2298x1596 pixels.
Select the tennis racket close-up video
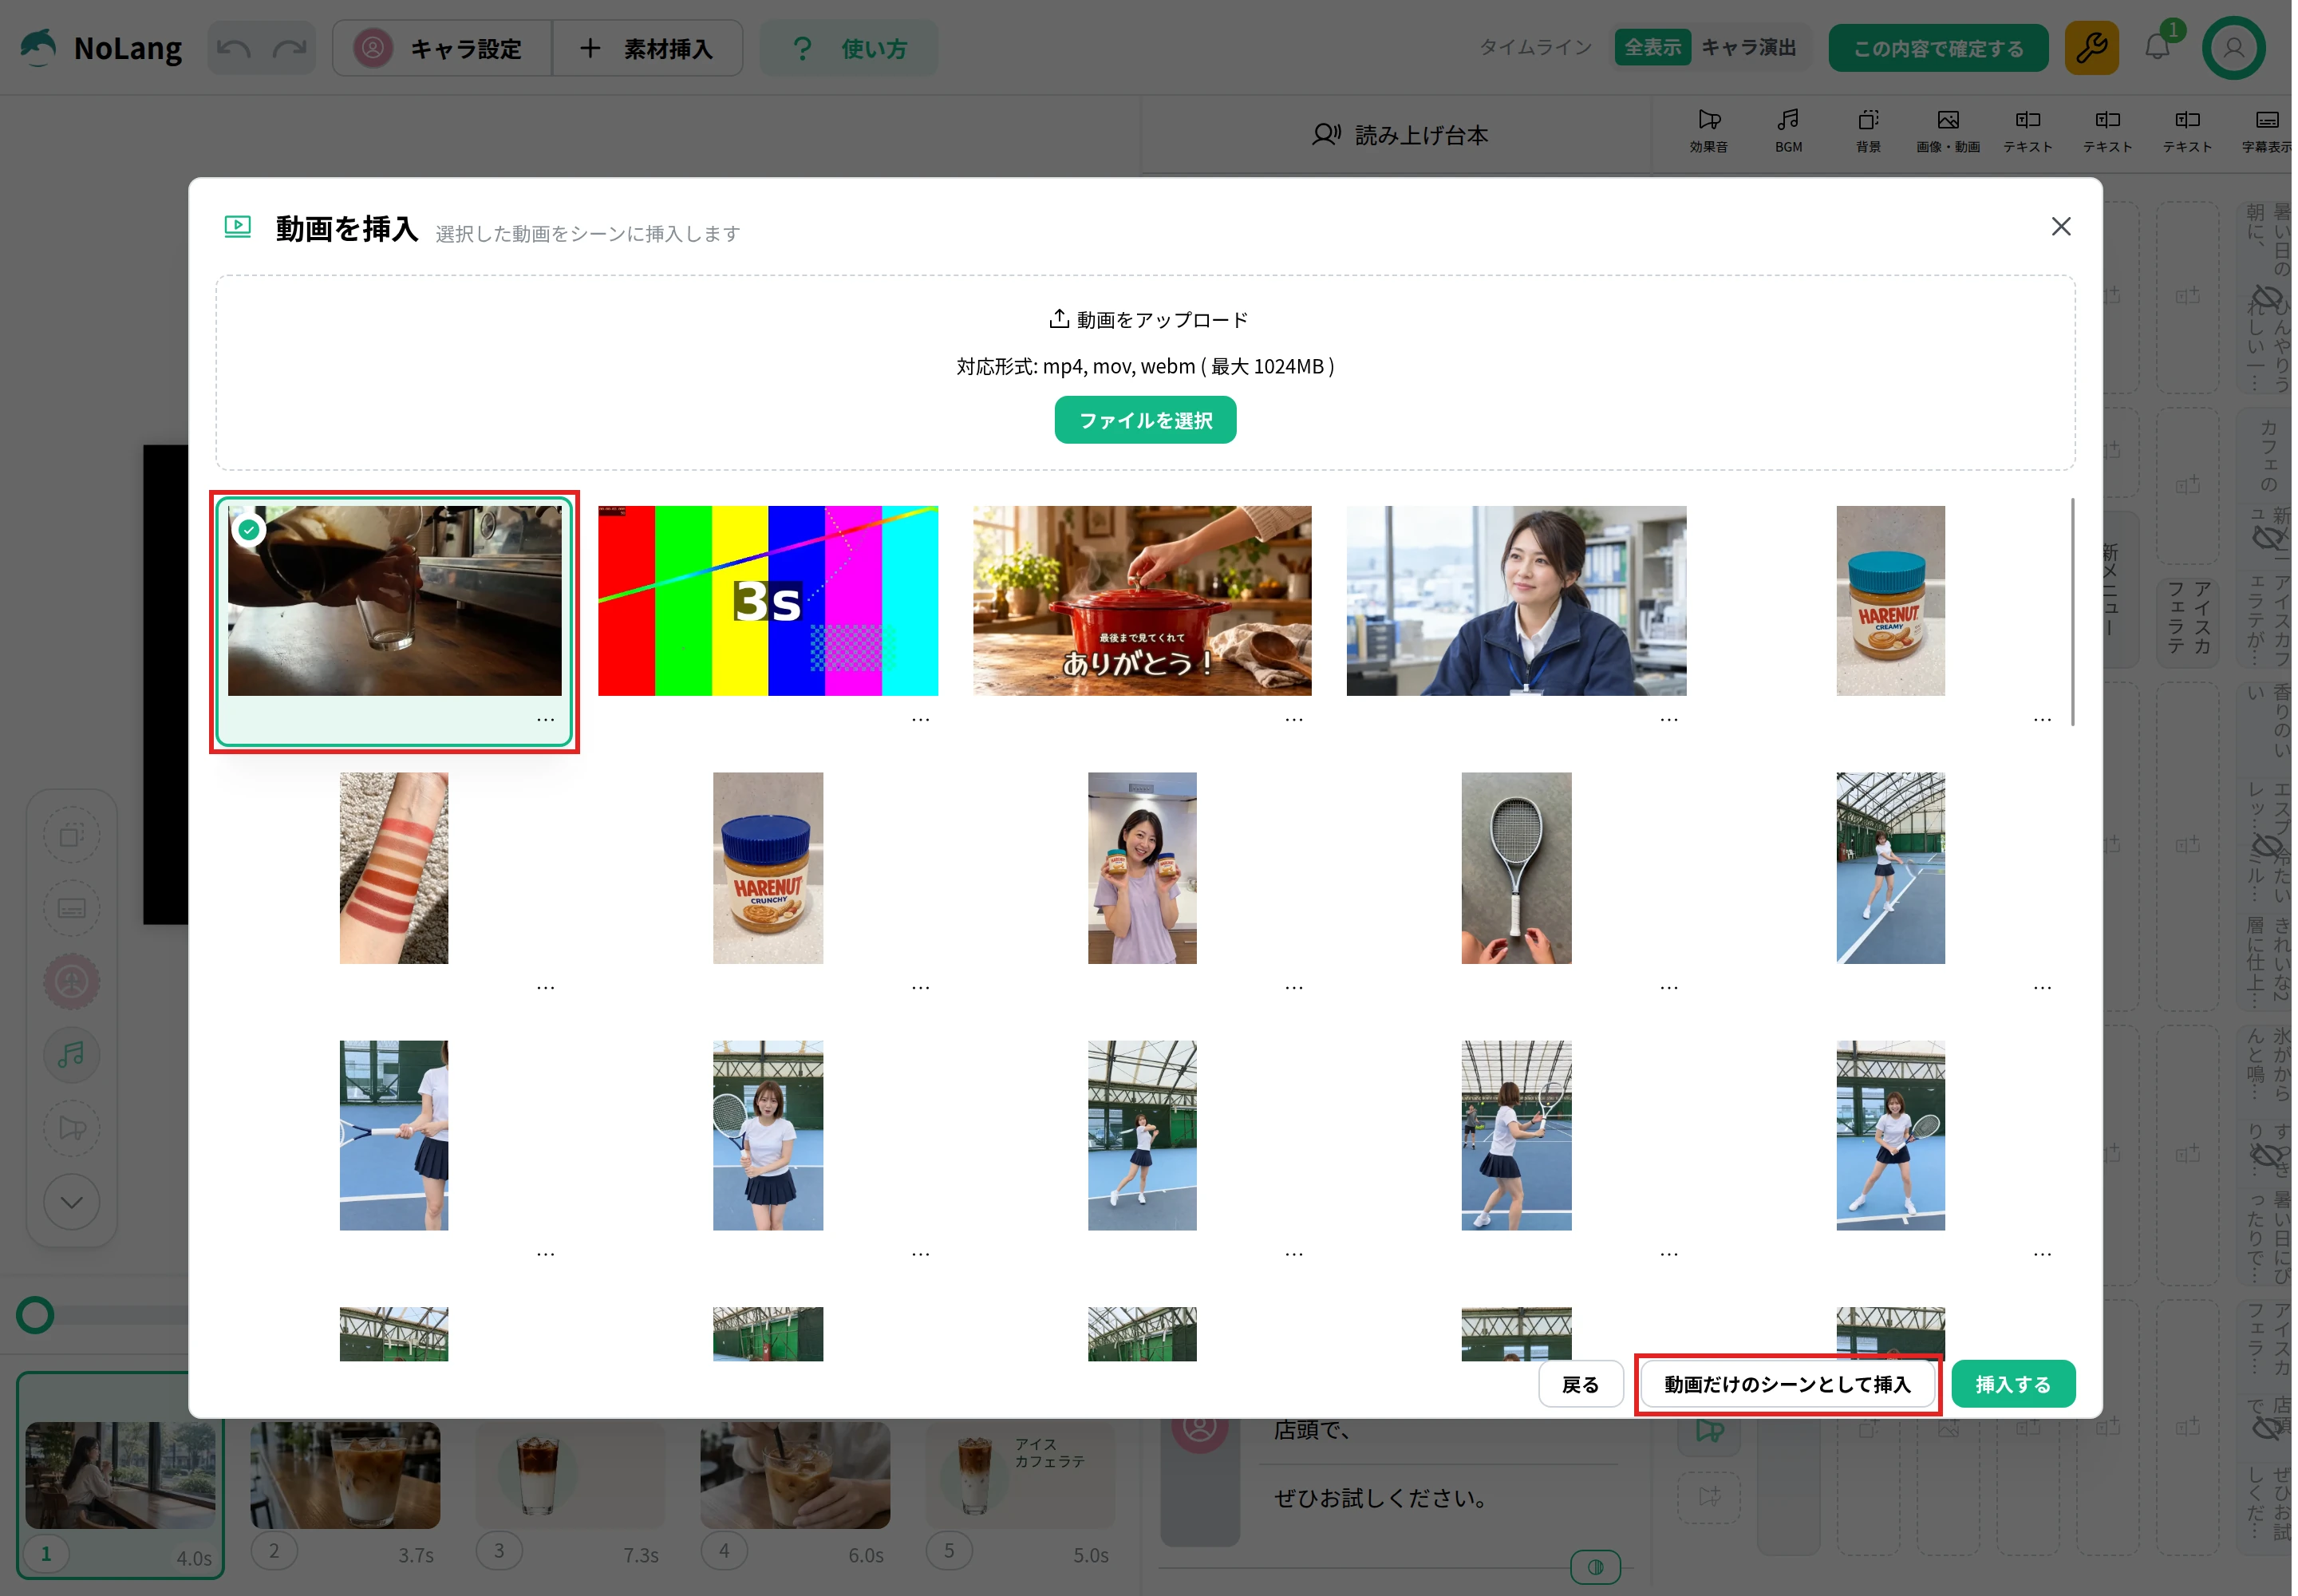(1516, 868)
